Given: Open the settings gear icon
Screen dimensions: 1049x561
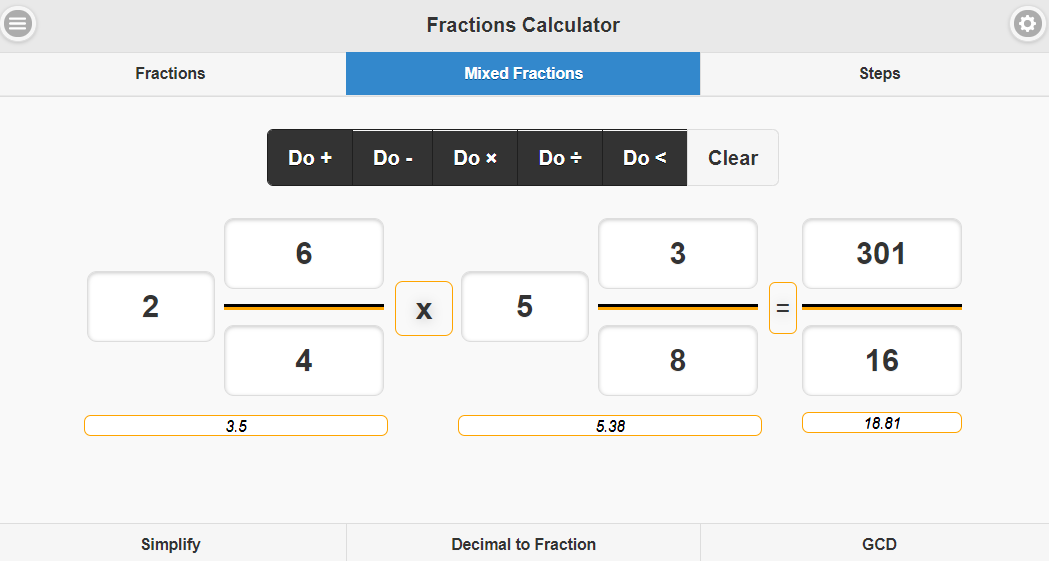Looking at the screenshot, I should pos(1028,24).
